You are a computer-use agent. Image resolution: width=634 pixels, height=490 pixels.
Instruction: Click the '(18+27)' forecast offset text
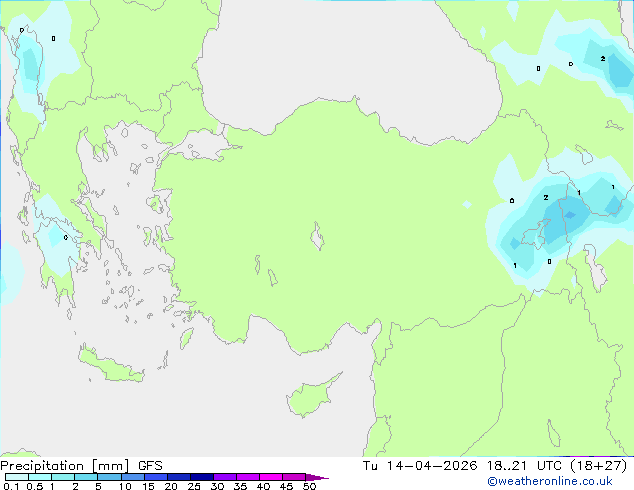[x=598, y=466]
